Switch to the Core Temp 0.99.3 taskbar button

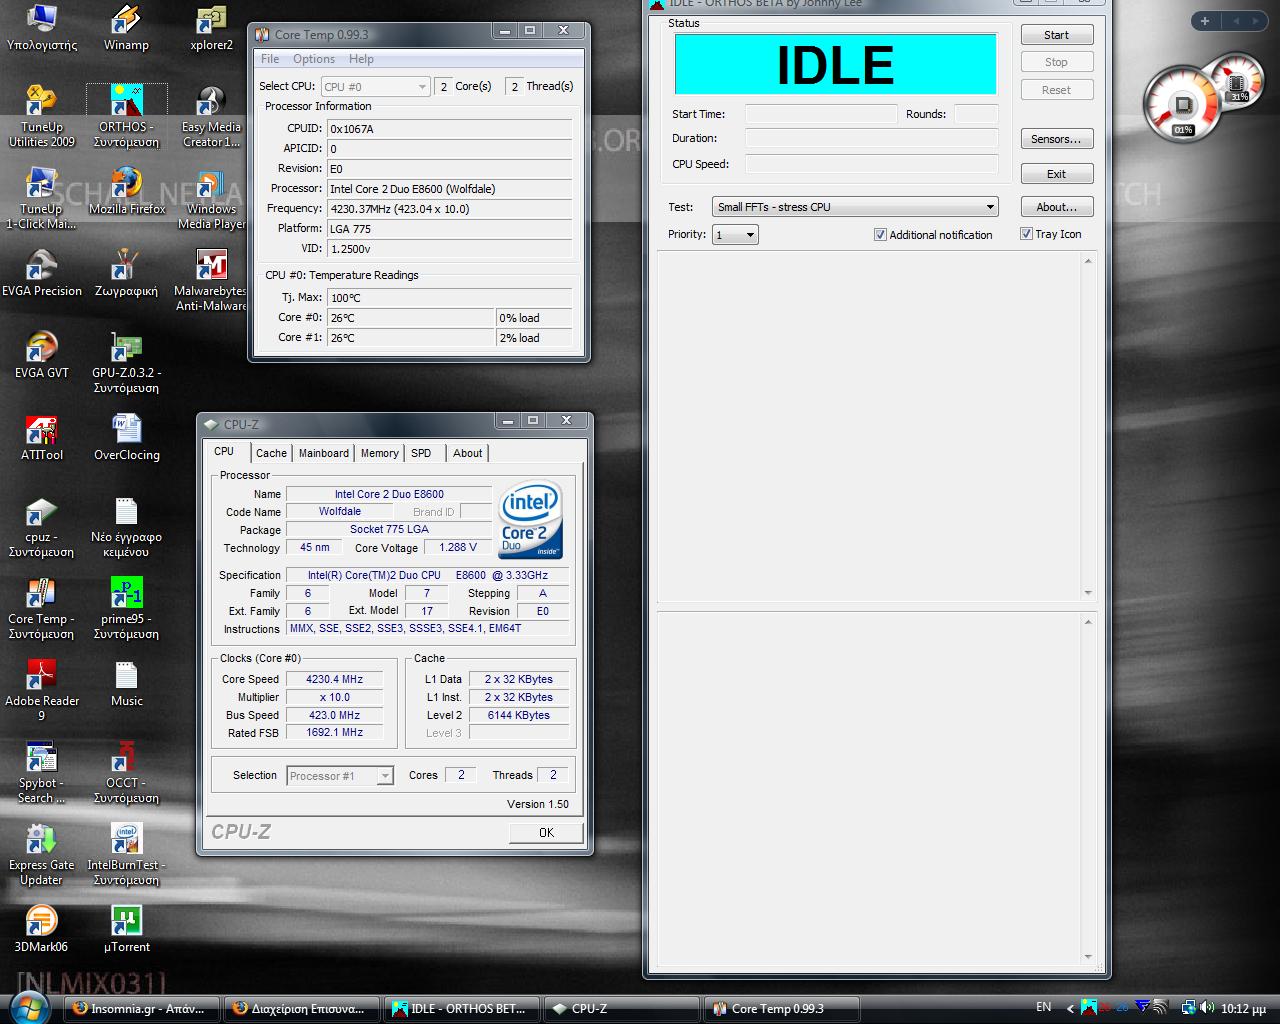coord(781,1008)
